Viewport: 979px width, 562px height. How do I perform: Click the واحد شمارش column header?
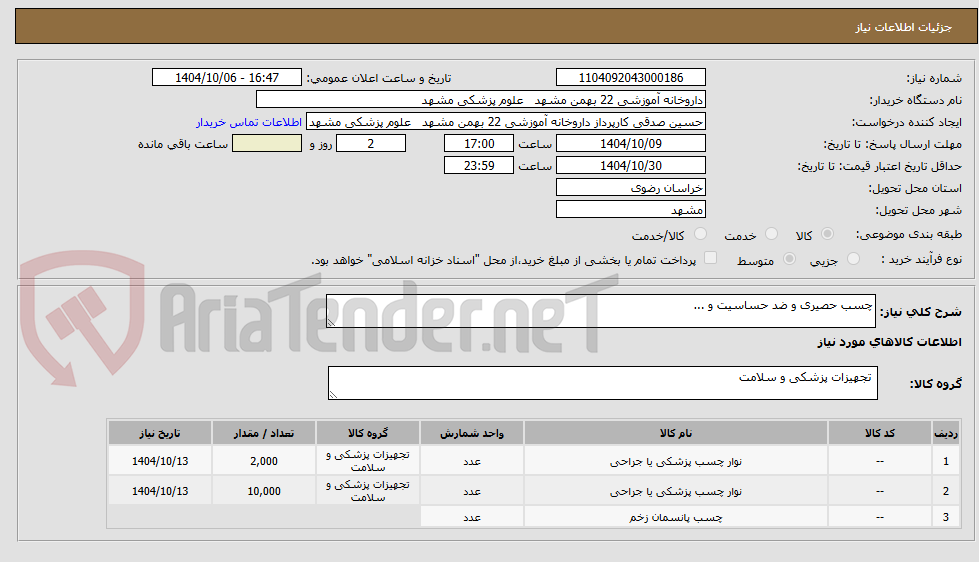click(472, 433)
